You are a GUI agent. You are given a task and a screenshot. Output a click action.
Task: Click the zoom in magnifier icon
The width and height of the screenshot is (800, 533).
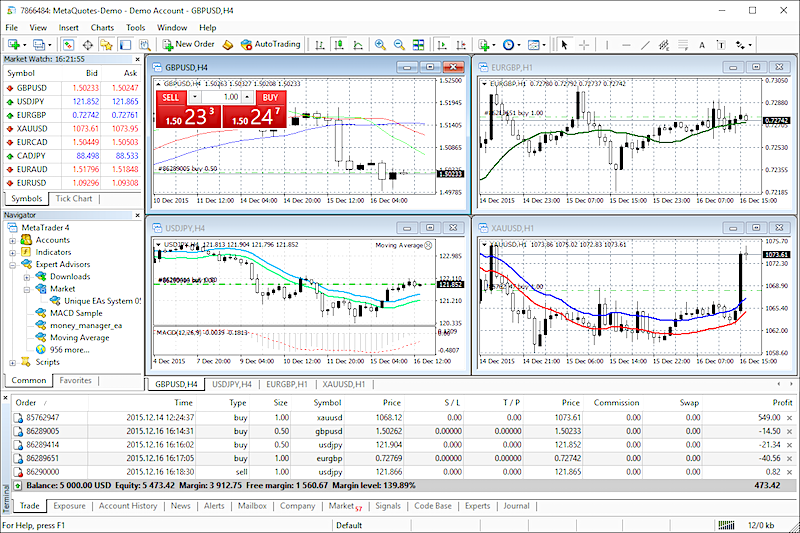381,45
